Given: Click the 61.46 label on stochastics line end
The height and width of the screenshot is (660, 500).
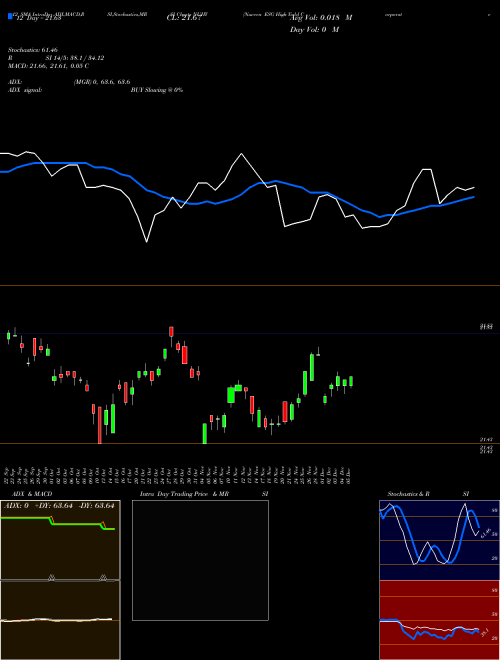Looking at the screenshot, I should [x=485, y=533].
